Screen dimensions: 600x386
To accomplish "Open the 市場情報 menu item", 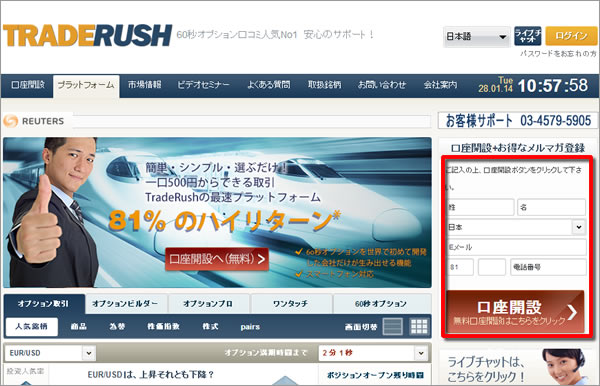I will [x=145, y=85].
